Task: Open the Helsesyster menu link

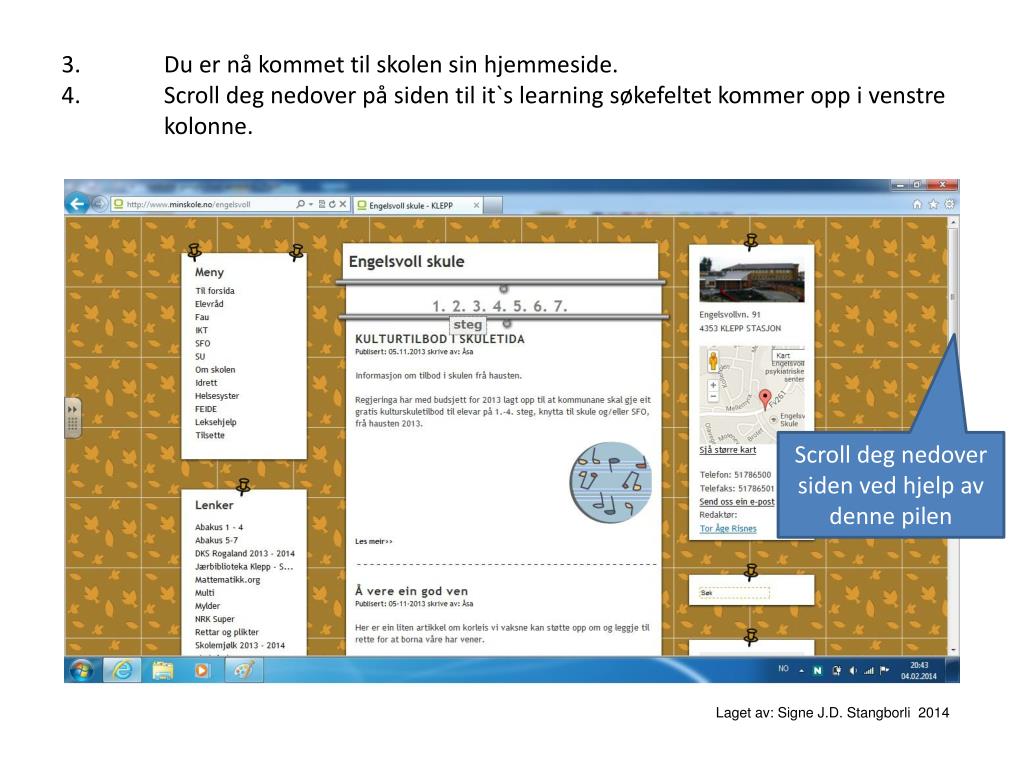Action: click(217, 396)
